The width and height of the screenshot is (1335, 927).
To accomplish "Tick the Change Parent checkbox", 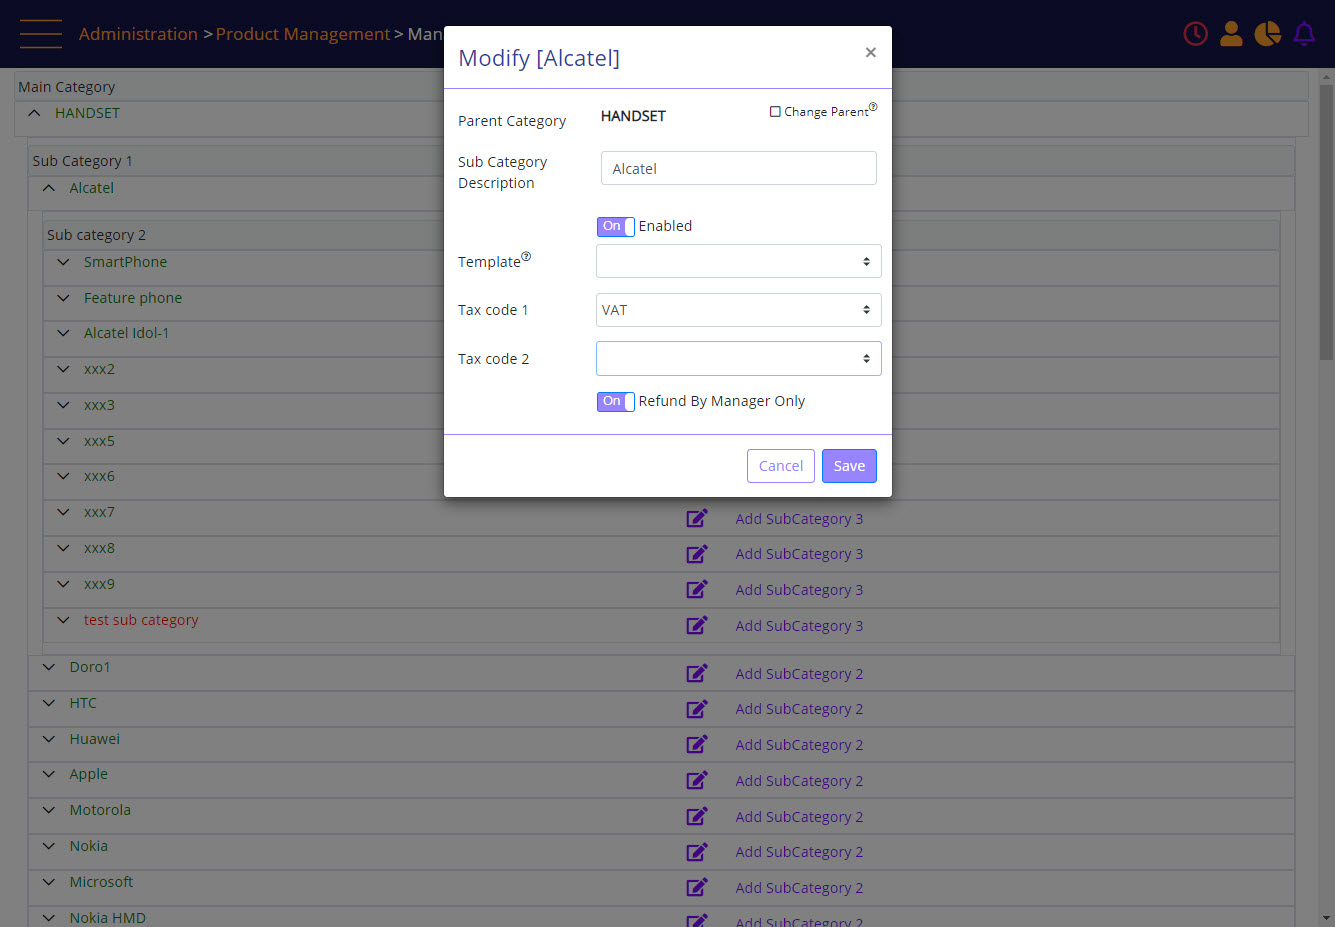I will [775, 112].
